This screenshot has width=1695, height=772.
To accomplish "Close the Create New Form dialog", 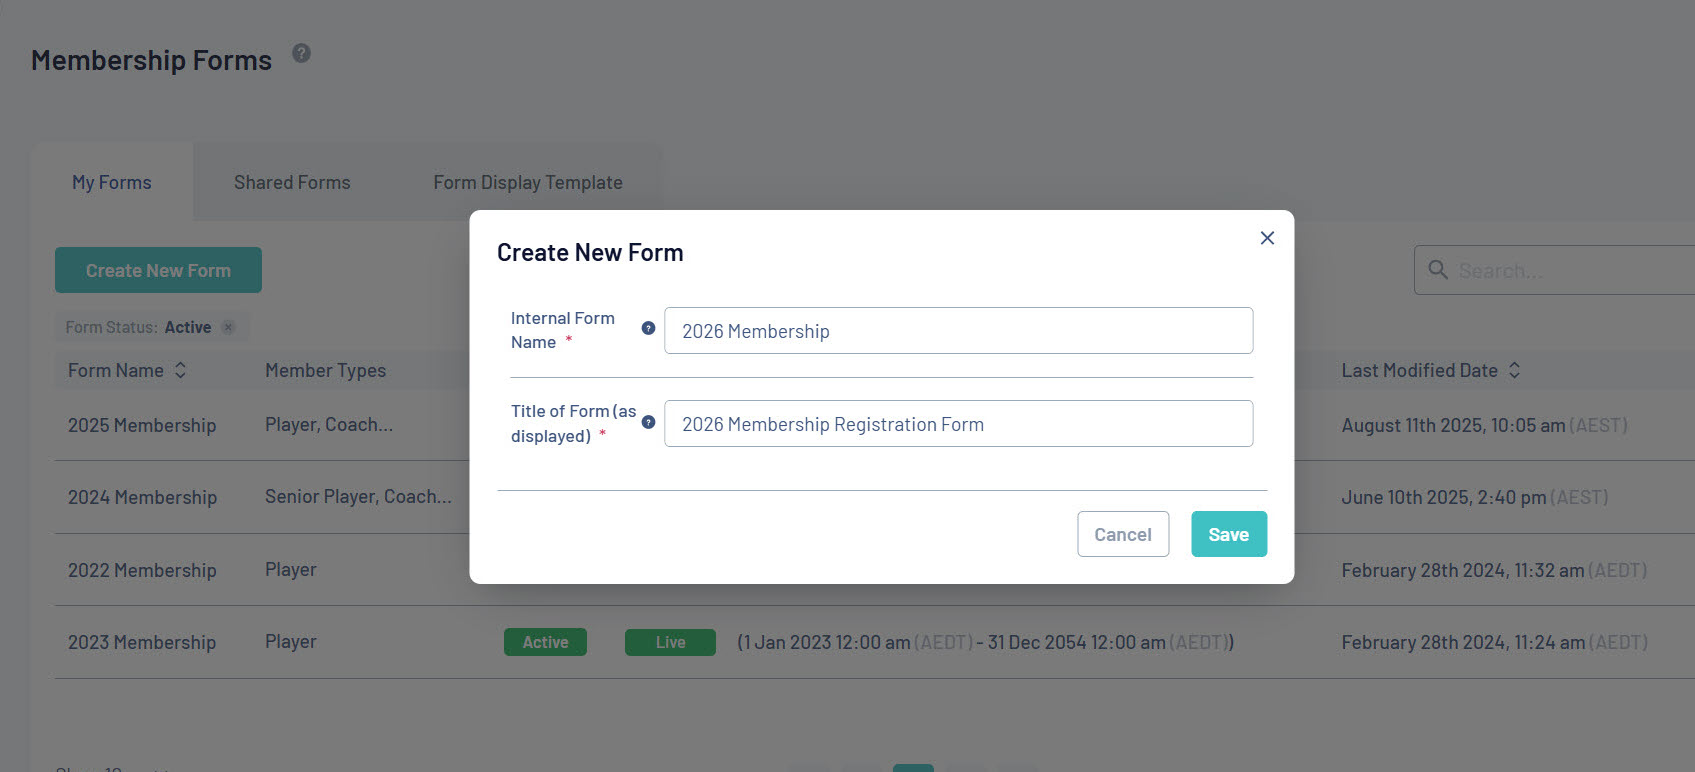I will click(1267, 238).
